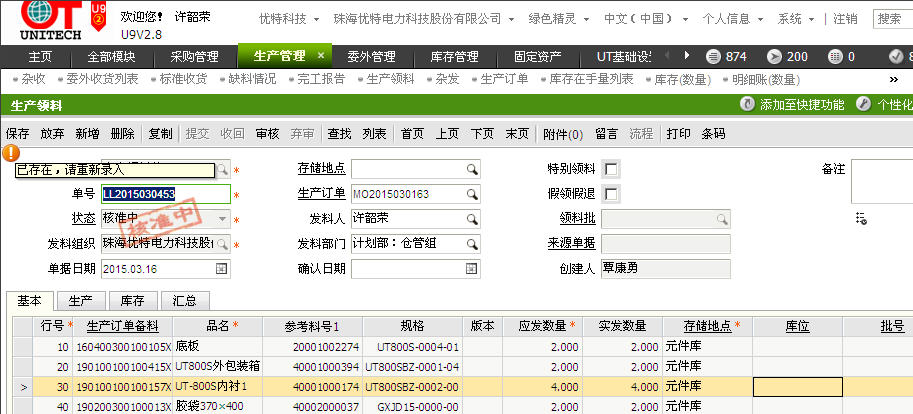Screen dimensions: 913x414
Task: Click the 发料部门 lookup magnifier icon
Action: tap(472, 244)
